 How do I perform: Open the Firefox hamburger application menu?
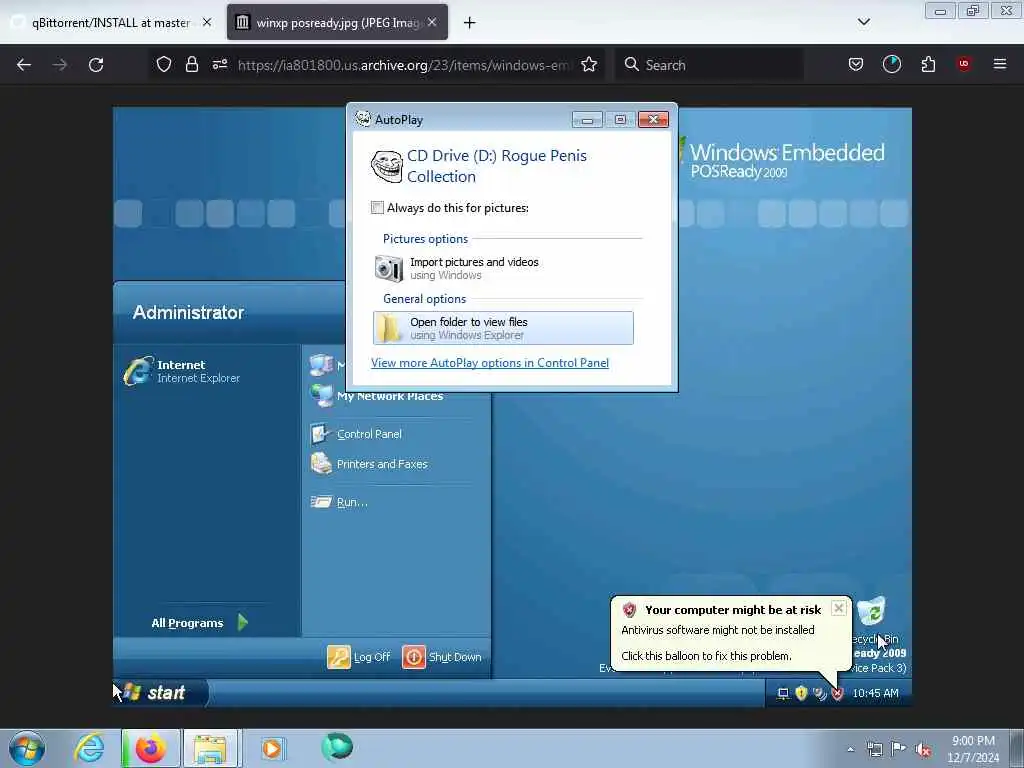(x=999, y=64)
